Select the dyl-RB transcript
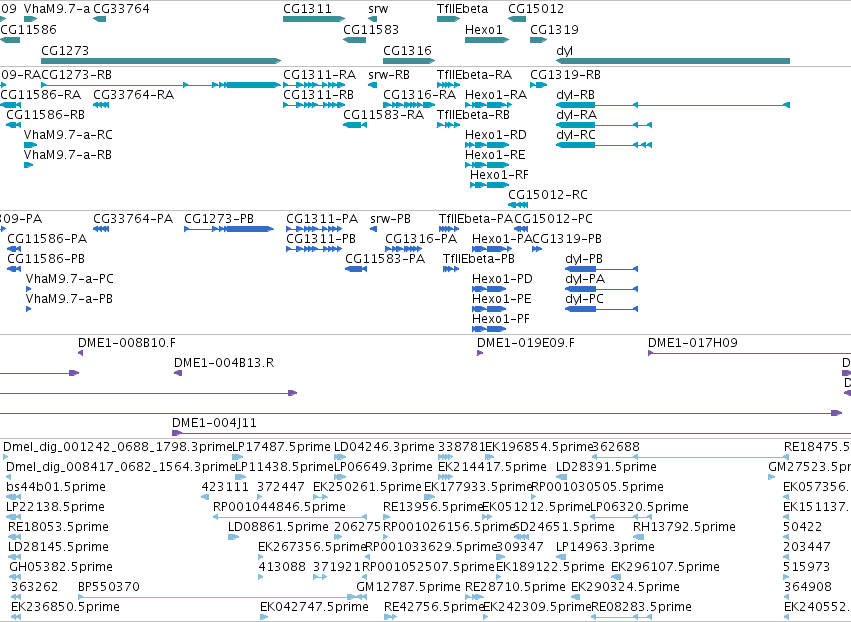Screen dimensions: 851x622 673,105
